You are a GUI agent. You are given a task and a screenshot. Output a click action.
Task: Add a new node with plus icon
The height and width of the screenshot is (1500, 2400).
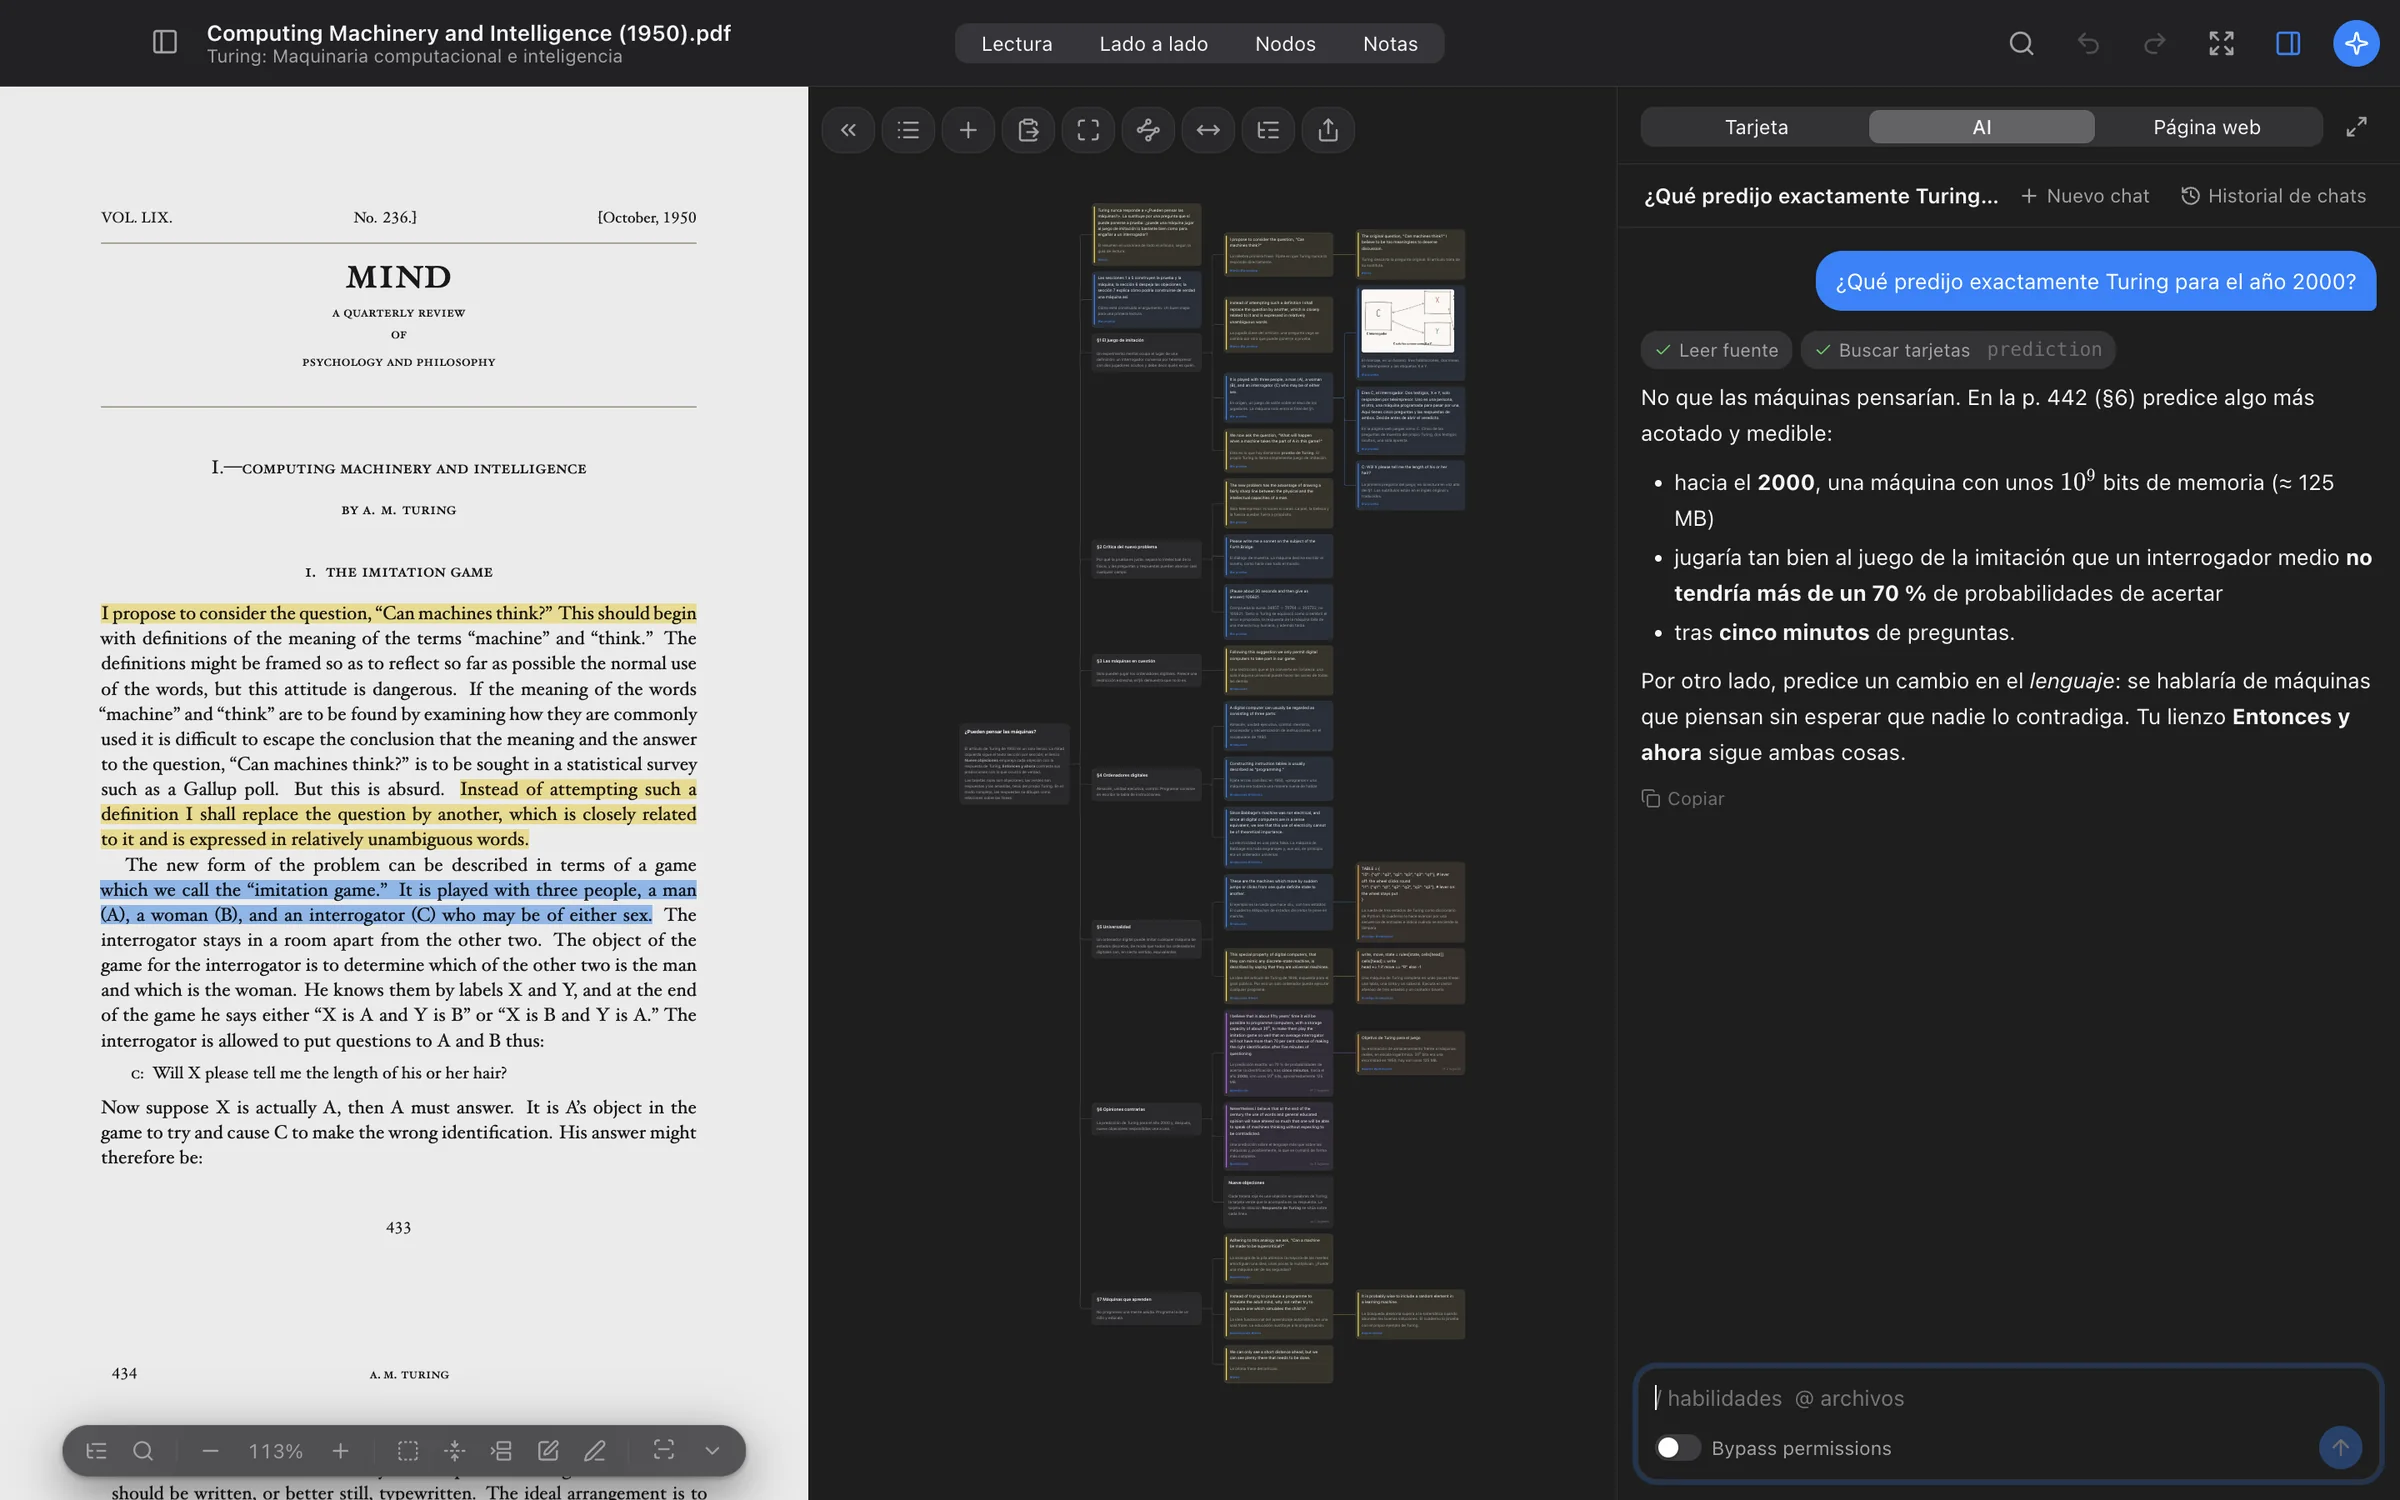[968, 130]
